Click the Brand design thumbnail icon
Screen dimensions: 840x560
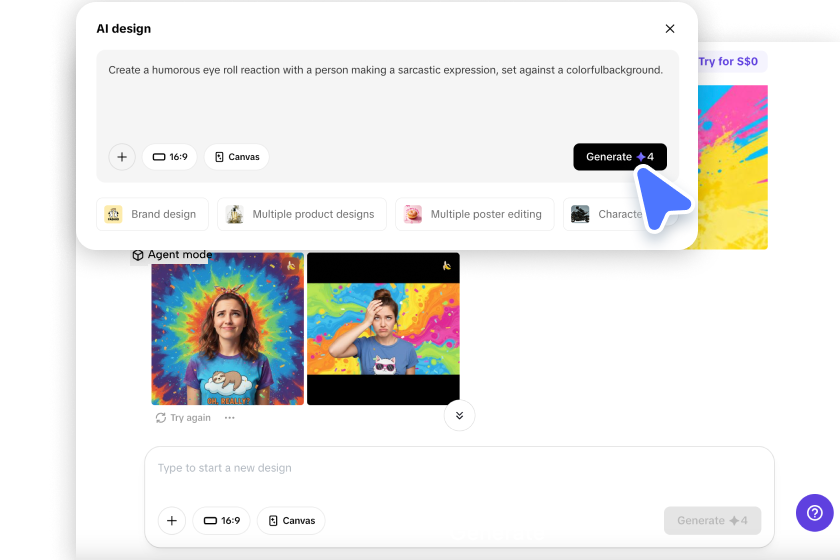coord(113,214)
